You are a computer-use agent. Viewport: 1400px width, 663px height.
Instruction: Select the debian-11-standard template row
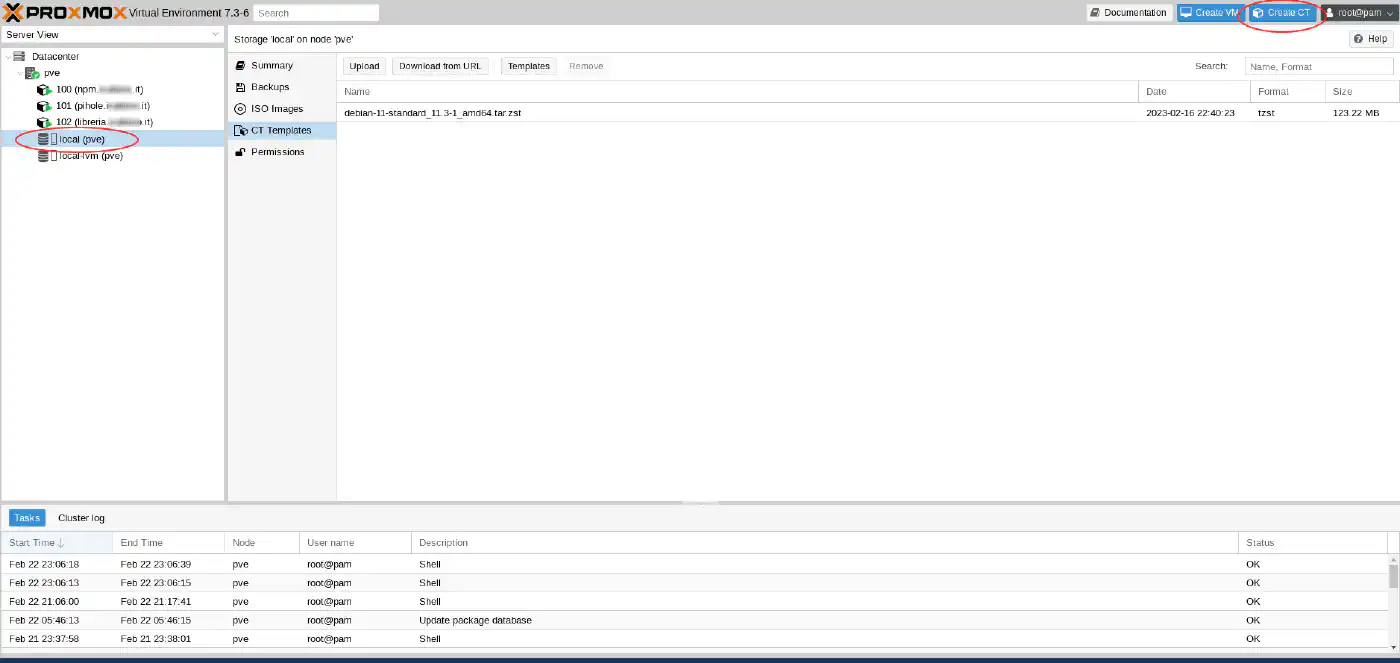[868, 113]
